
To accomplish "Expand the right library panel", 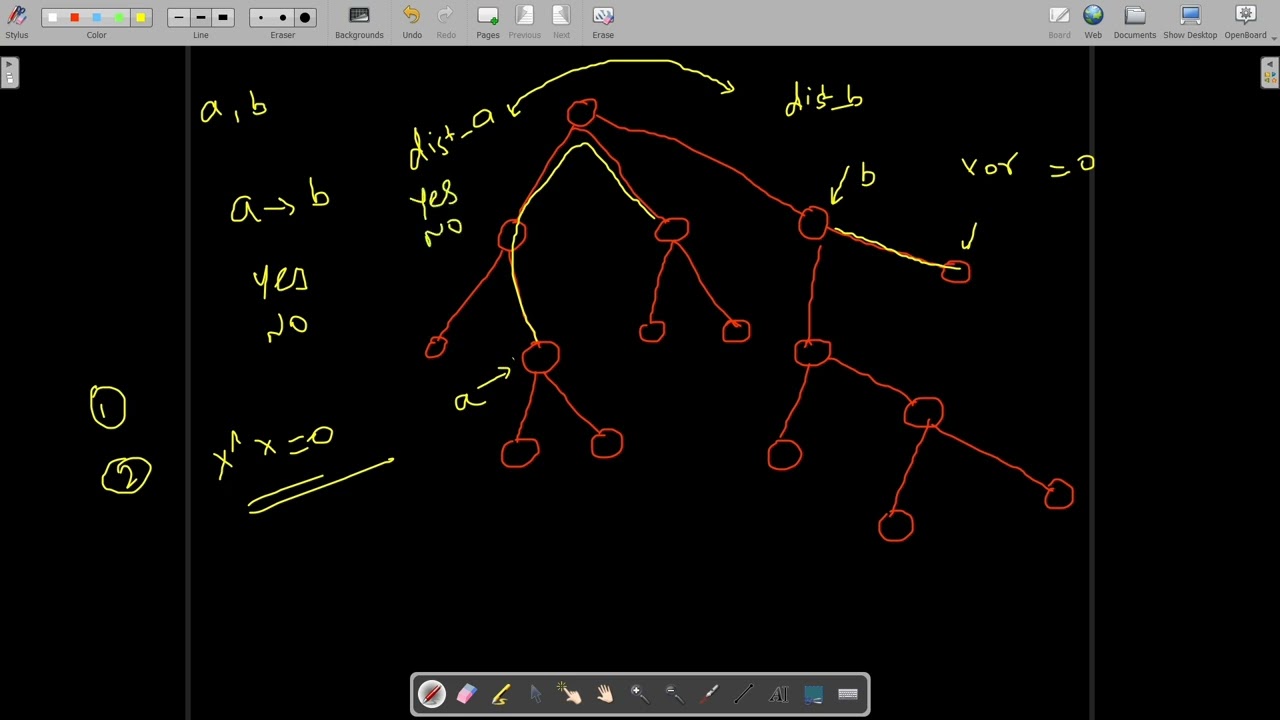I will 1270,73.
